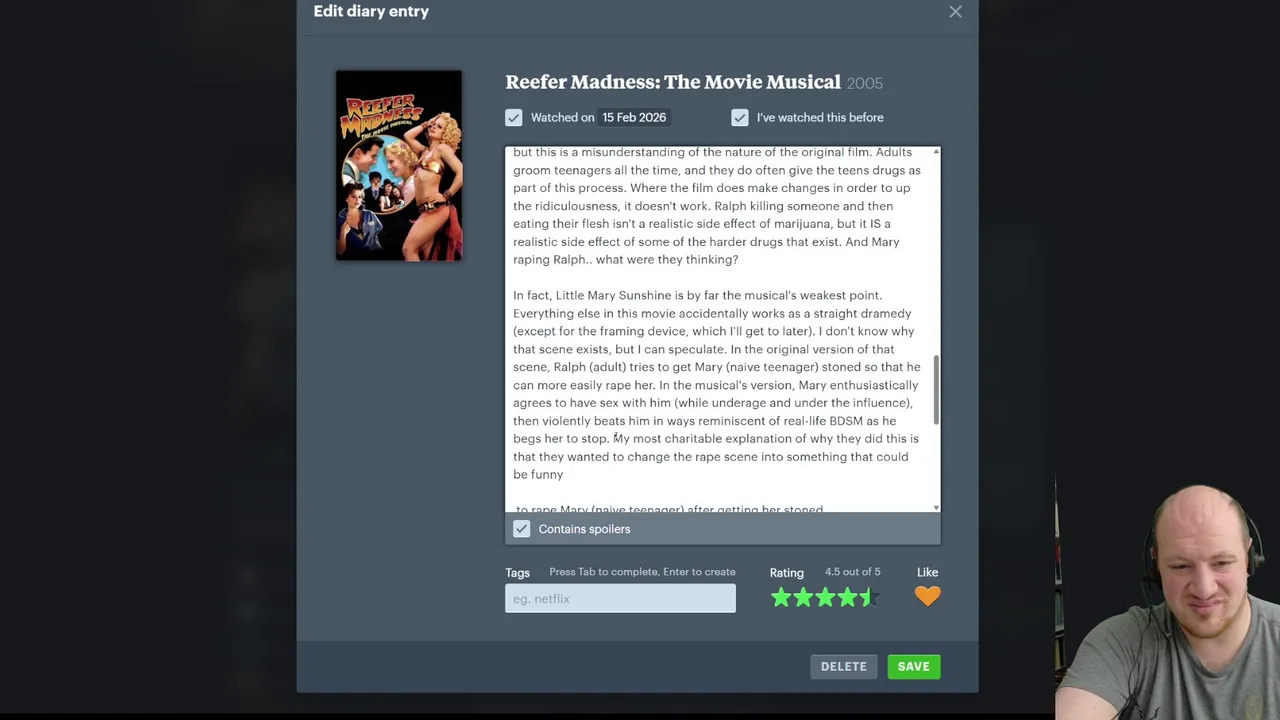Screen dimensions: 1280x720
Task: Toggle the Watched on checkbox
Action: click(514, 118)
